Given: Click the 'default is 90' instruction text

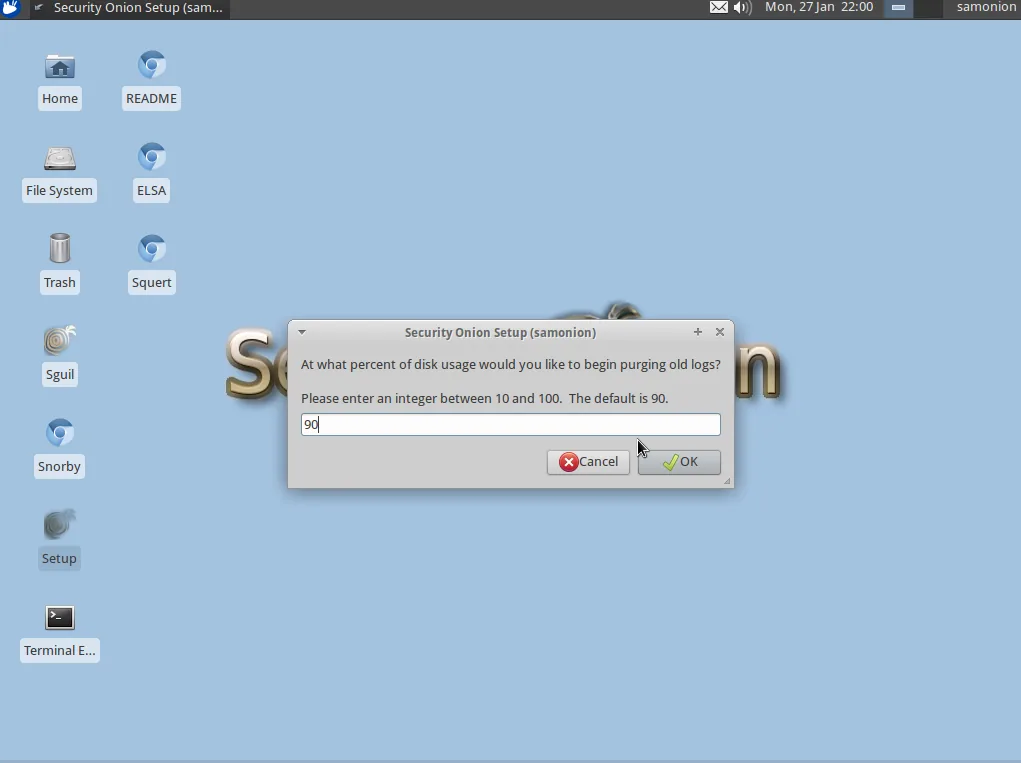Looking at the screenshot, I should (x=484, y=398).
